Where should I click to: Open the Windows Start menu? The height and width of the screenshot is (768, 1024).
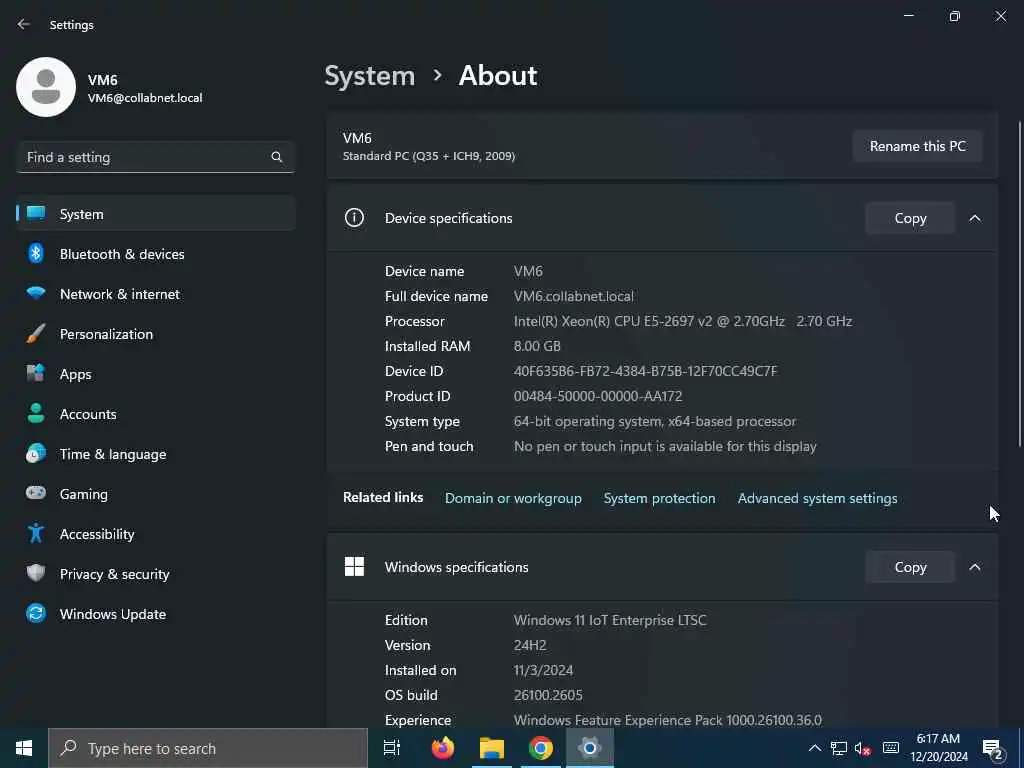click(x=24, y=748)
